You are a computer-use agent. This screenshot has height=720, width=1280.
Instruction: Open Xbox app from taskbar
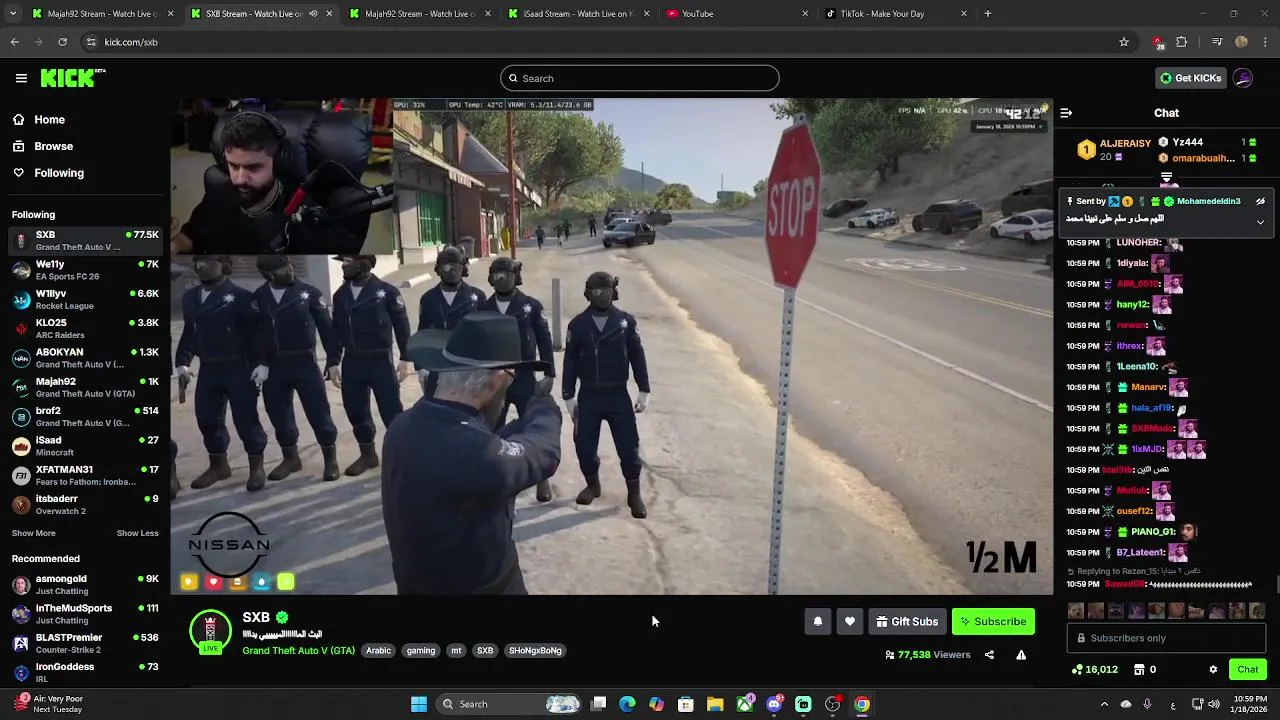coord(745,704)
